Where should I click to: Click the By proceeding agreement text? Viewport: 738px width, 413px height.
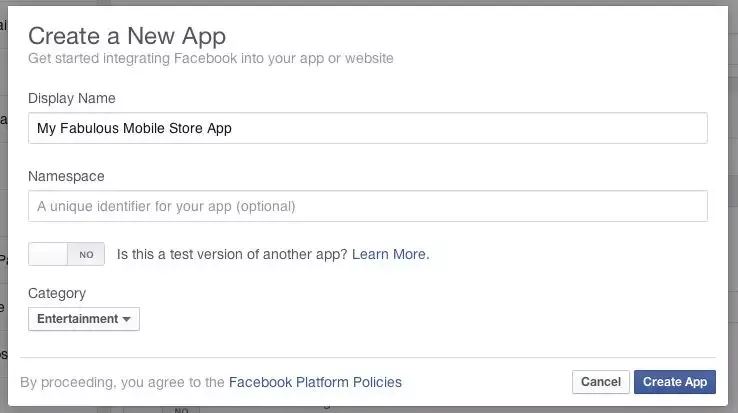(123, 382)
